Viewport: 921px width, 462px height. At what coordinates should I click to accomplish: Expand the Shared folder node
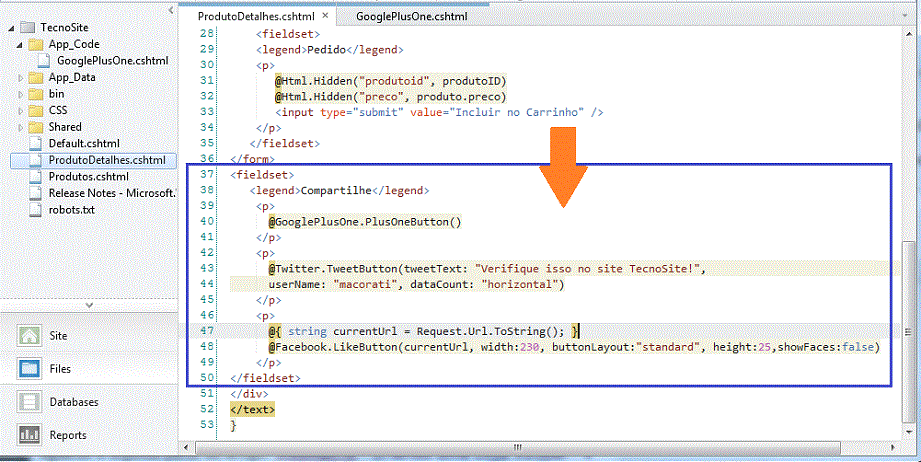(21, 127)
